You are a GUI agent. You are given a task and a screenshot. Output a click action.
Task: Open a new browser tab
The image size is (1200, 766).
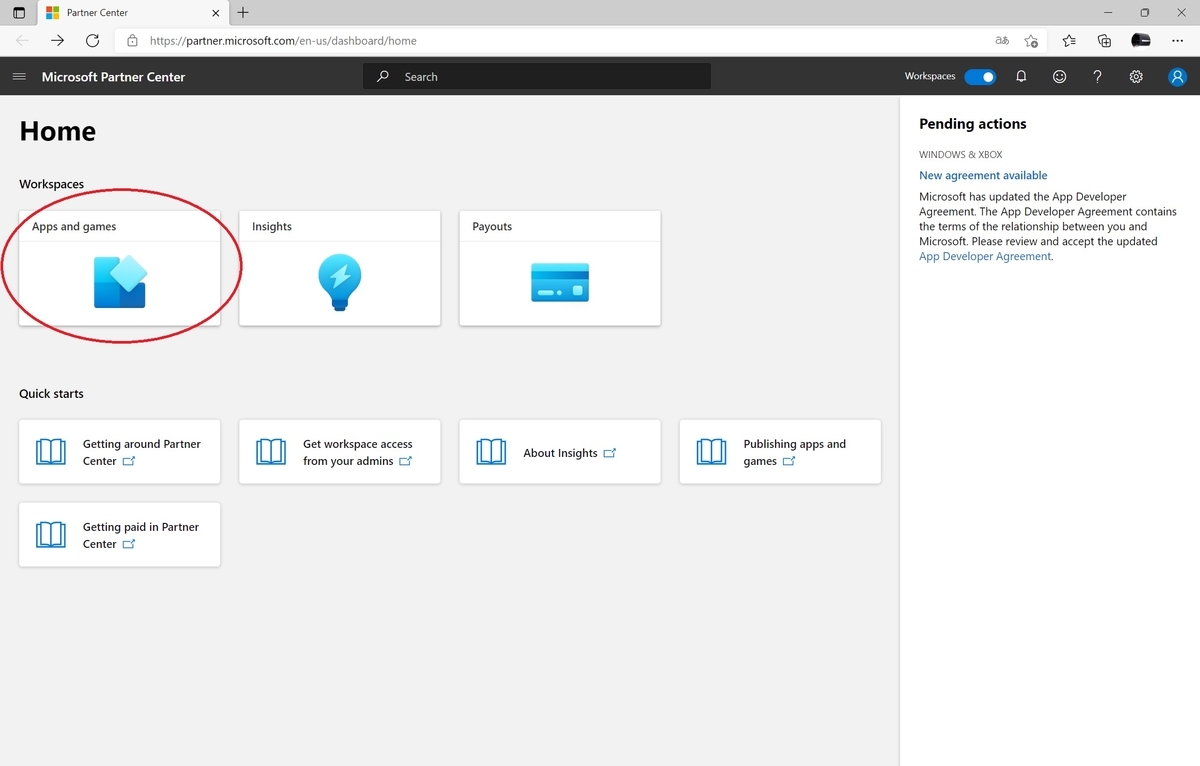point(243,13)
